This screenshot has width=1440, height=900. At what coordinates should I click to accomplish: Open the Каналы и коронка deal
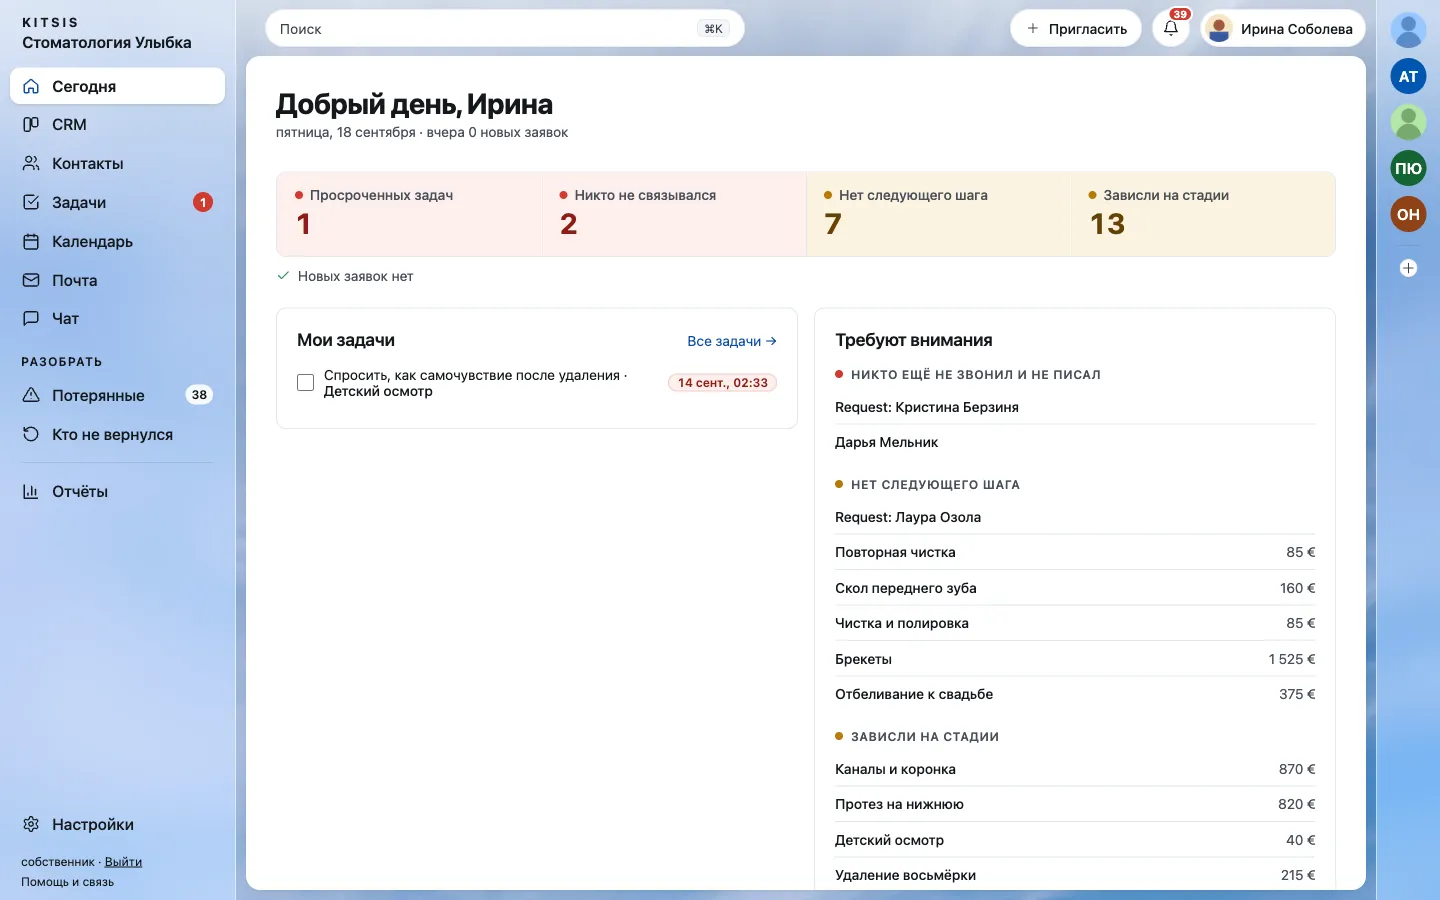1075,769
